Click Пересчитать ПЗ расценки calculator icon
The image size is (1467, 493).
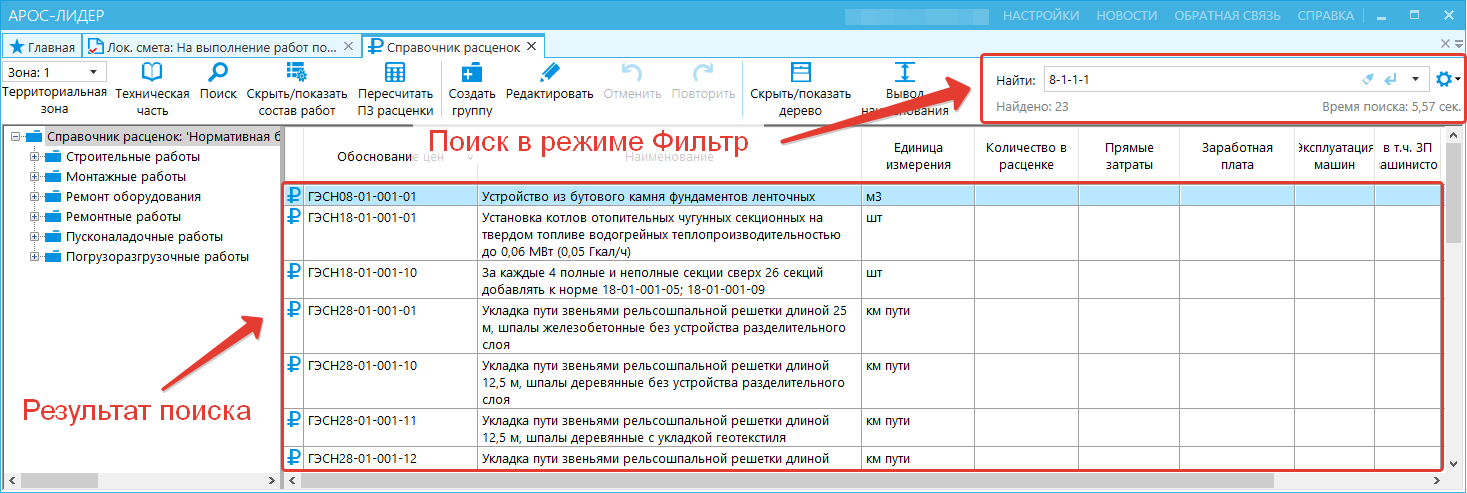pyautogui.click(x=394, y=72)
